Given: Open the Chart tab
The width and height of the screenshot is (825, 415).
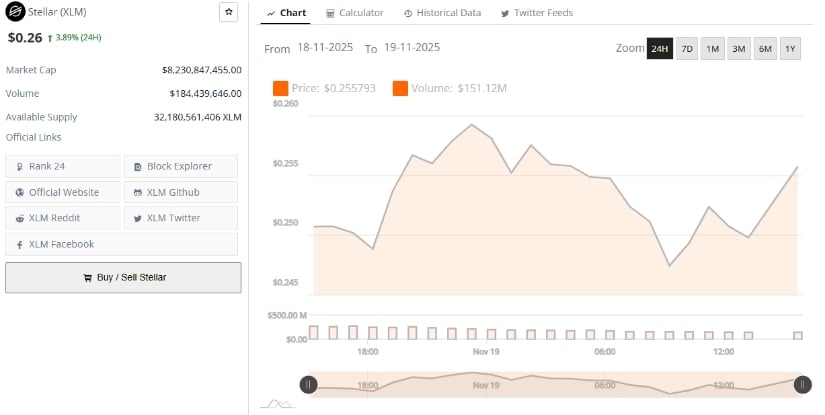Looking at the screenshot, I should tap(287, 13).
